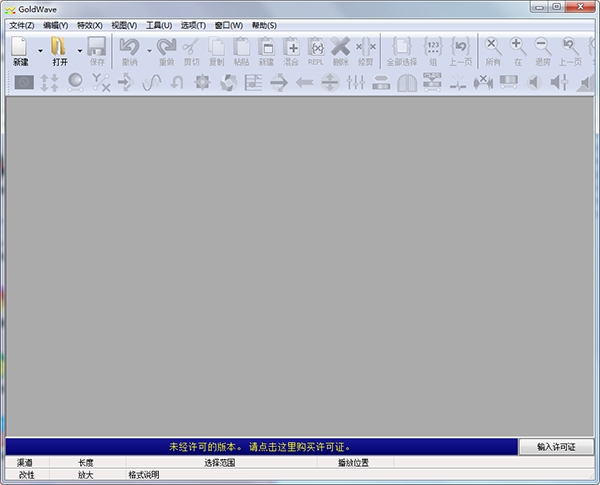
Task: Expand the dropdown arrow beside 撤销
Action: [x=150, y=50]
